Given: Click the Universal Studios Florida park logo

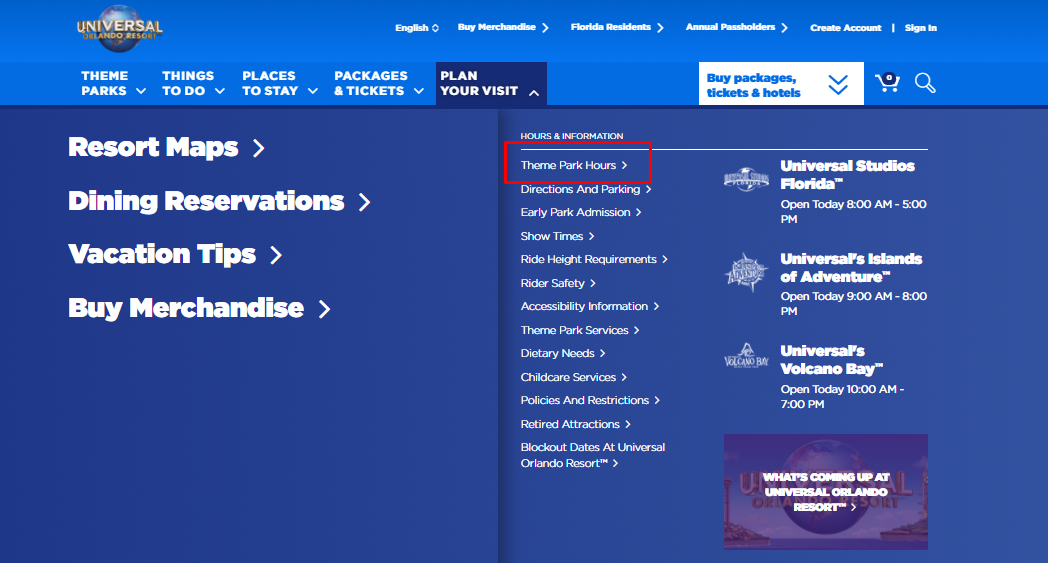Looking at the screenshot, I should click(x=748, y=180).
